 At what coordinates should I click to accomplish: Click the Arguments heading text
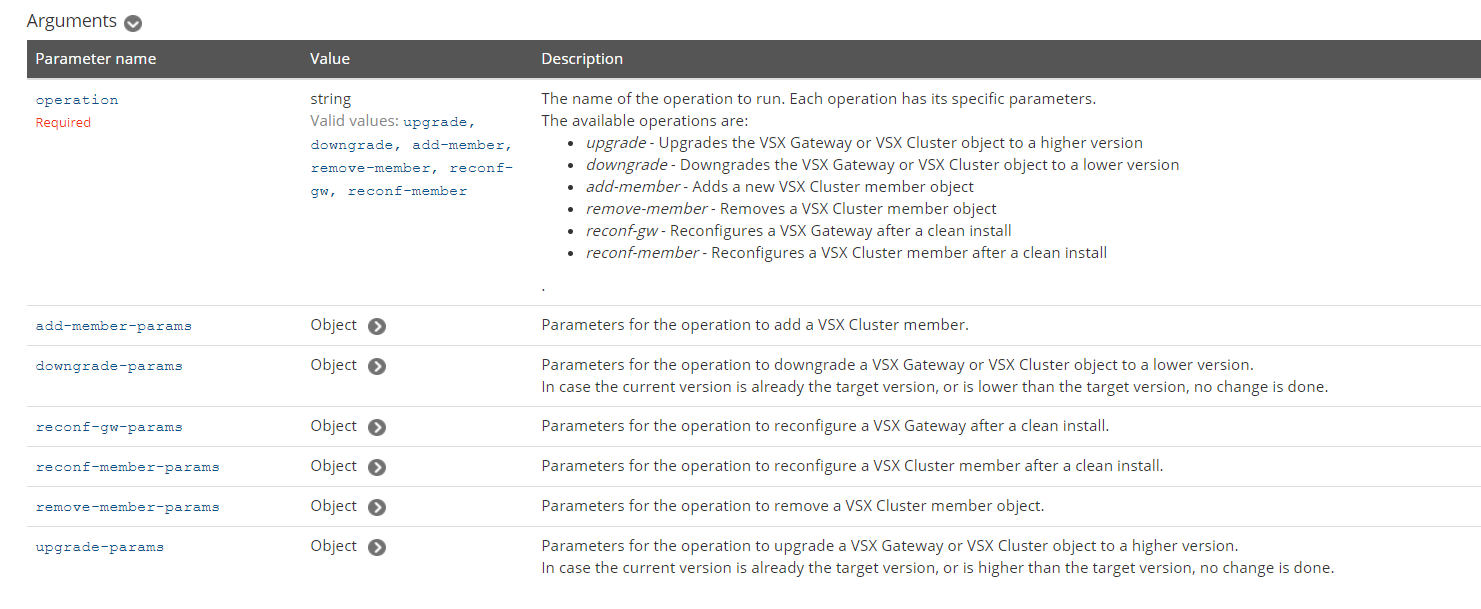(71, 21)
